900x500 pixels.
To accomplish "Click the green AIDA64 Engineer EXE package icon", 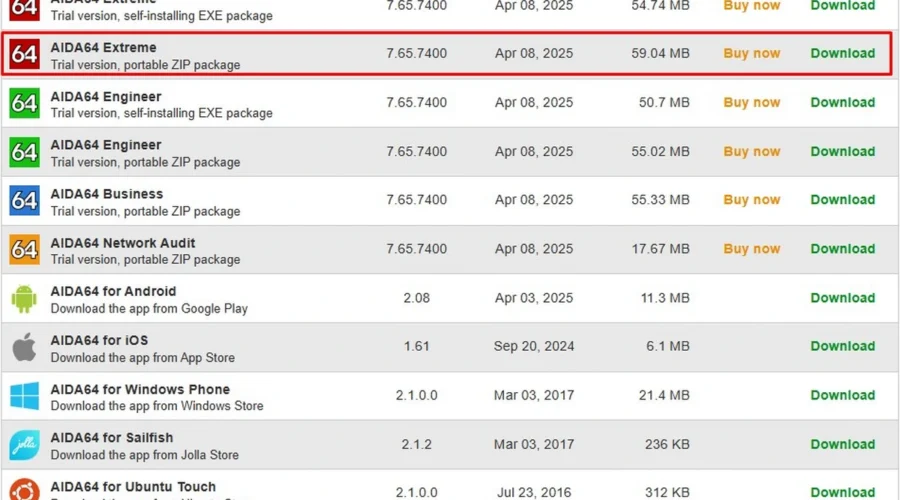I will point(24,103).
